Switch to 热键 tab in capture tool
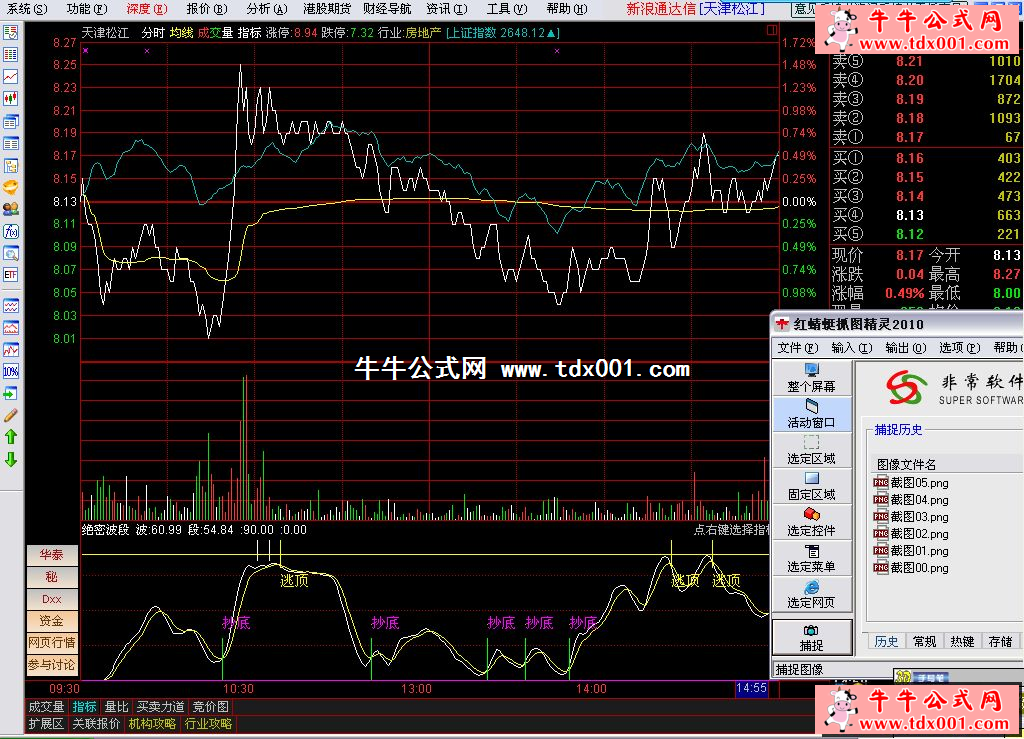The image size is (1024, 739). (962, 642)
